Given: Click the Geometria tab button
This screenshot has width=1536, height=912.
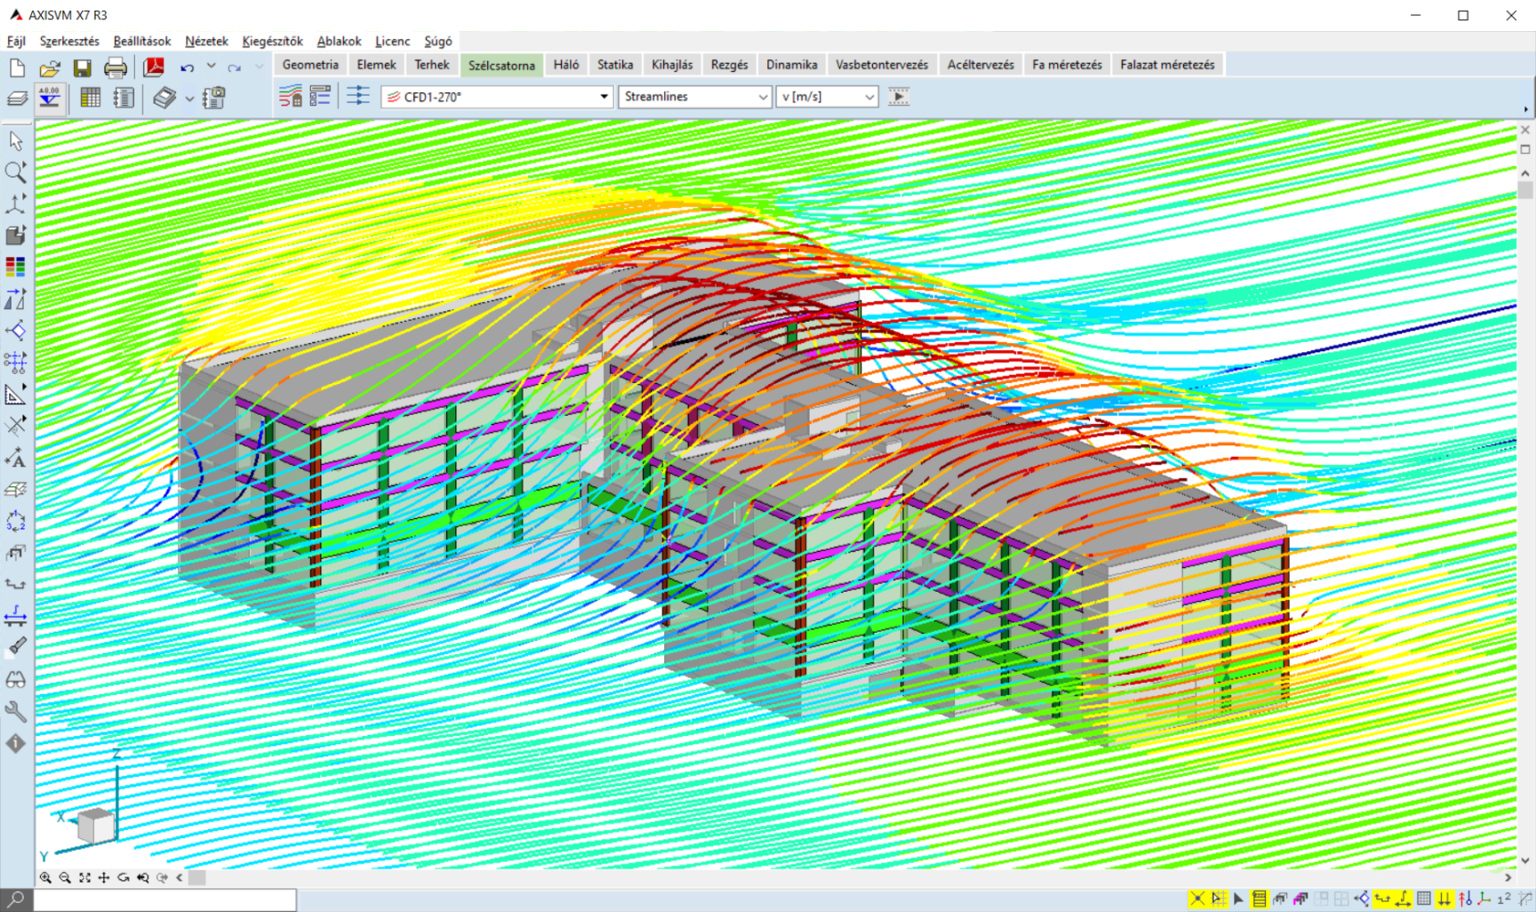Looking at the screenshot, I should click(x=310, y=65).
